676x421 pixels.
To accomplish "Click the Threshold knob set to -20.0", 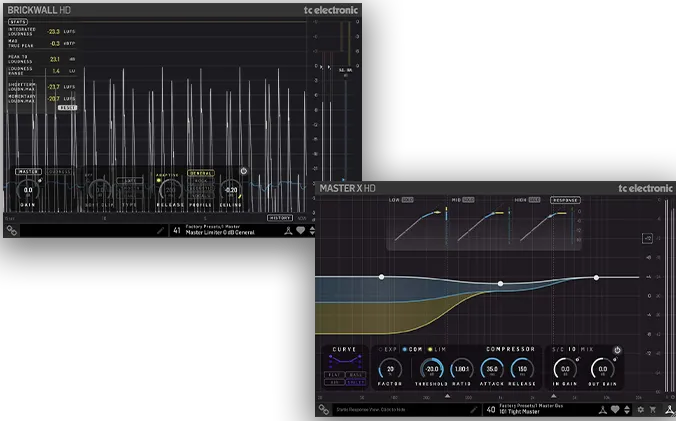I will (432, 369).
